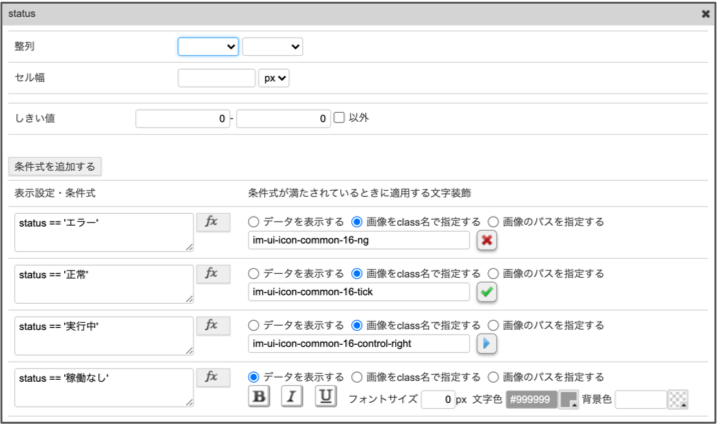Image resolution: width=722 pixels, height=431 pixels.
Task: Select '画像のパスを指定する' for the 正常 condition
Action: click(x=494, y=273)
